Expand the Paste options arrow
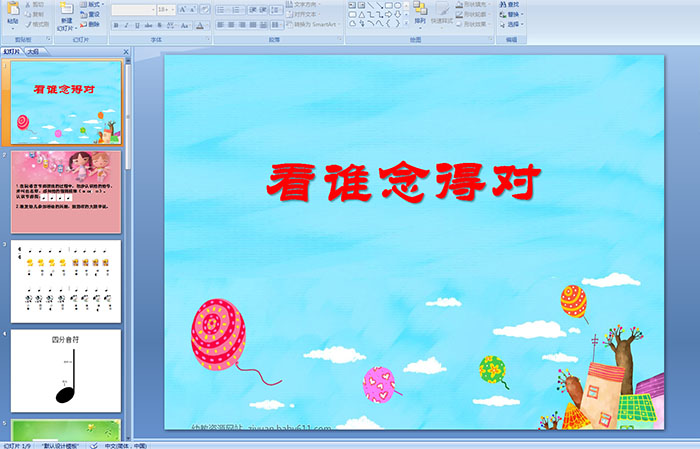The image size is (700, 449). [13, 29]
